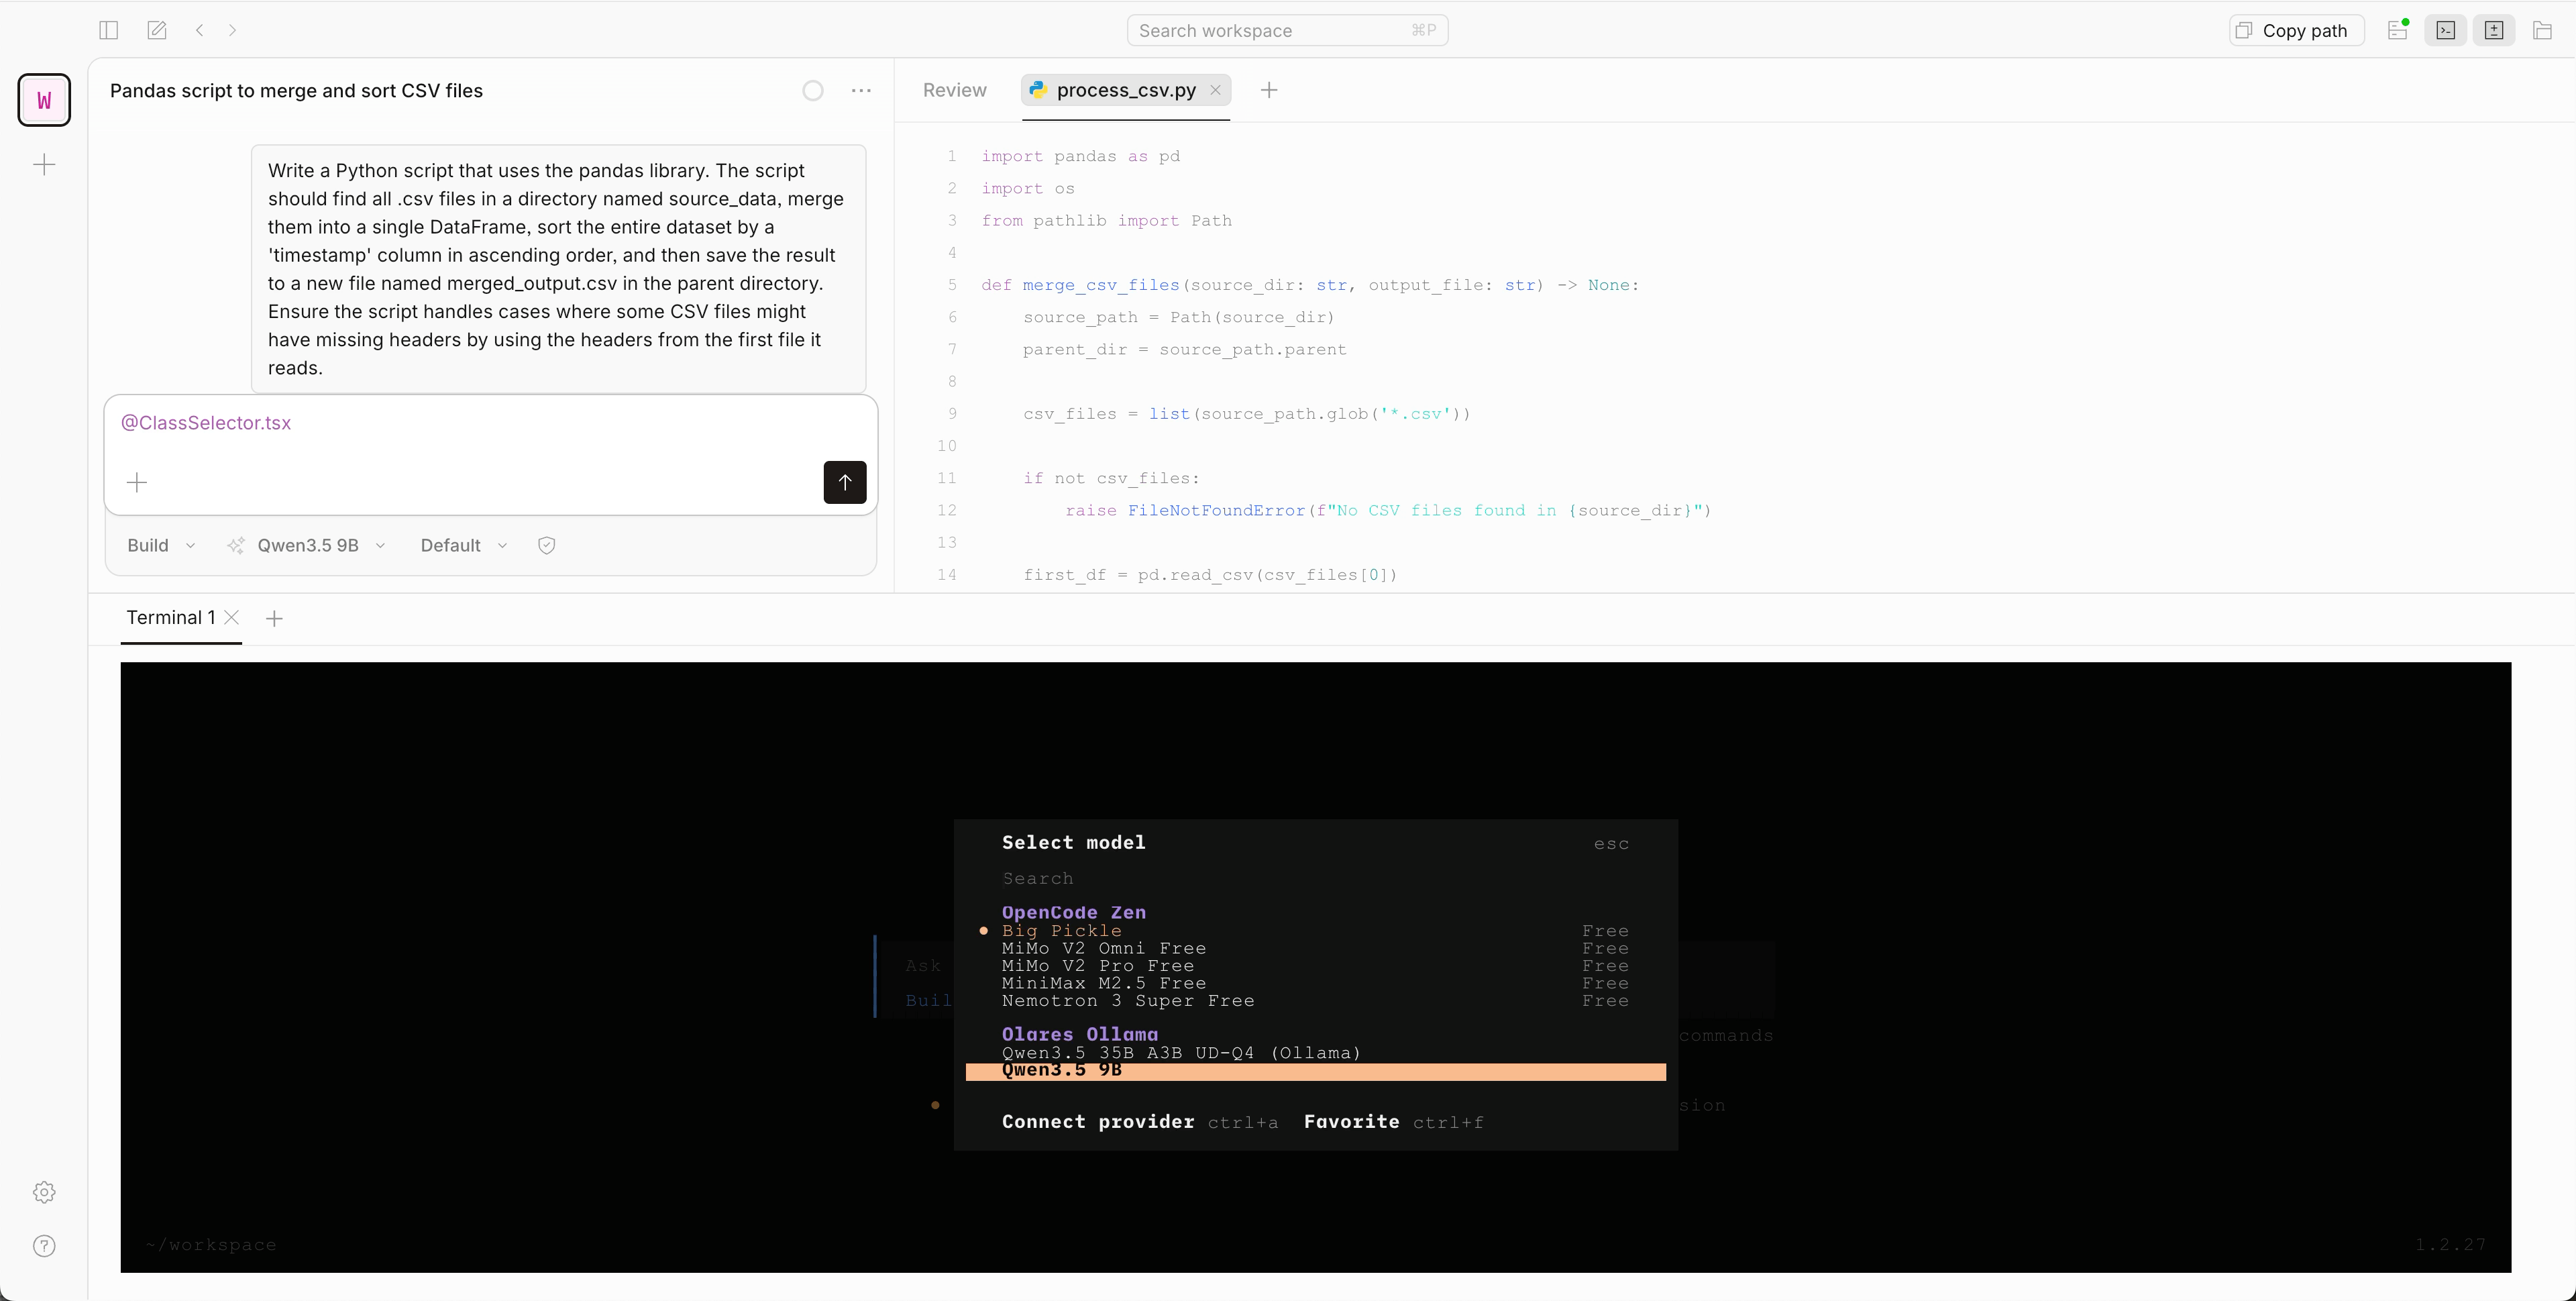Open the Qwen3.5 9B model dropdown
2576x1301 pixels.
click(307, 545)
